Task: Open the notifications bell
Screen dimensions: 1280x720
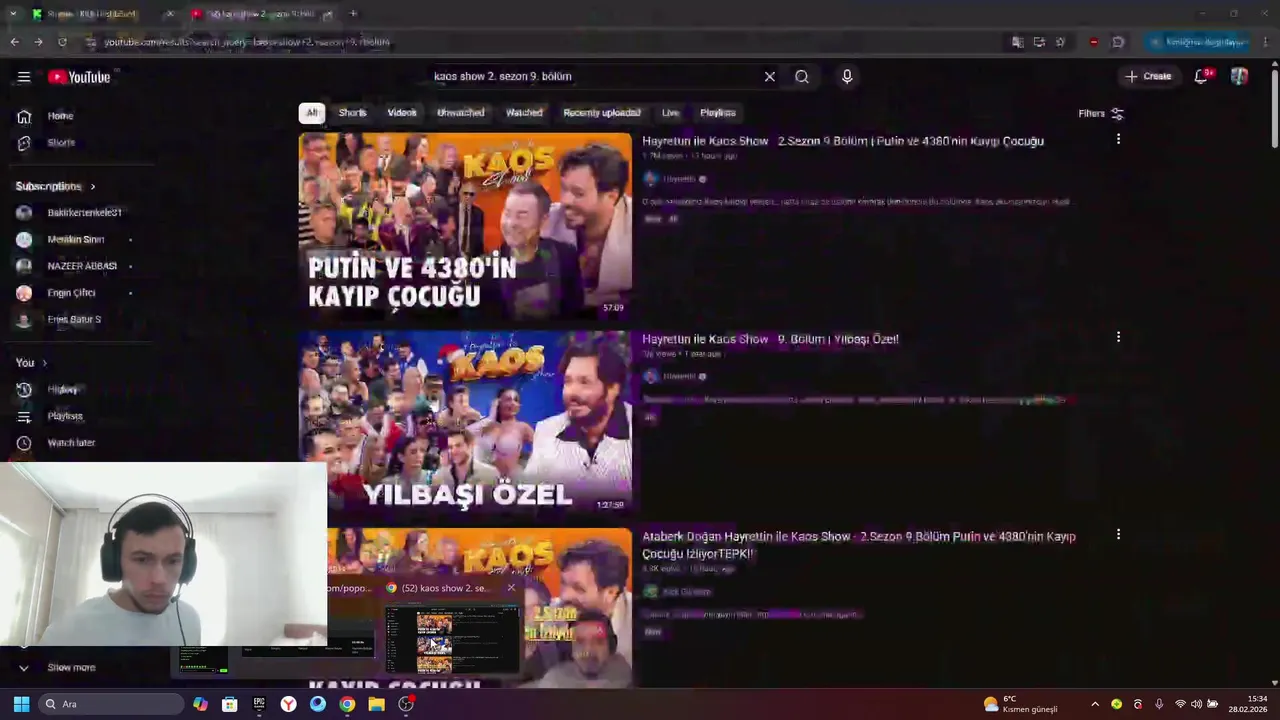Action: point(1202,76)
